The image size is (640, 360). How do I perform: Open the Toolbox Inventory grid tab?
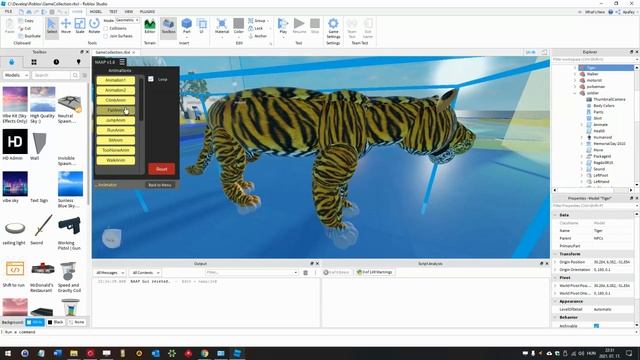34,62
